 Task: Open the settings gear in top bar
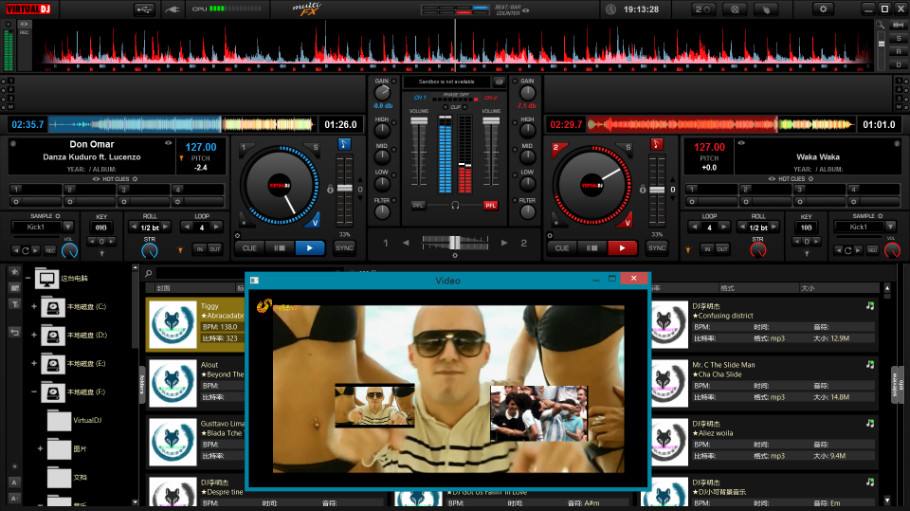coord(823,9)
